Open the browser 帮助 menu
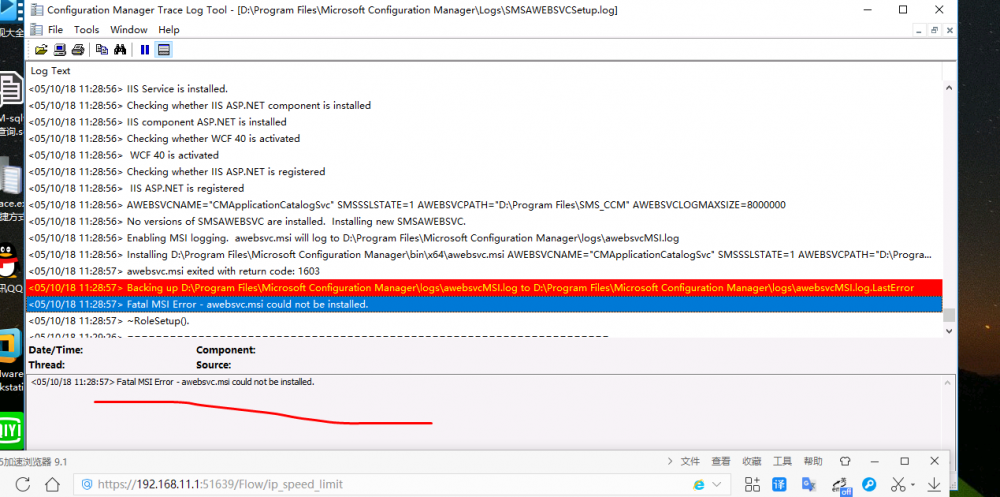This screenshot has height=497, width=1000. point(812,461)
